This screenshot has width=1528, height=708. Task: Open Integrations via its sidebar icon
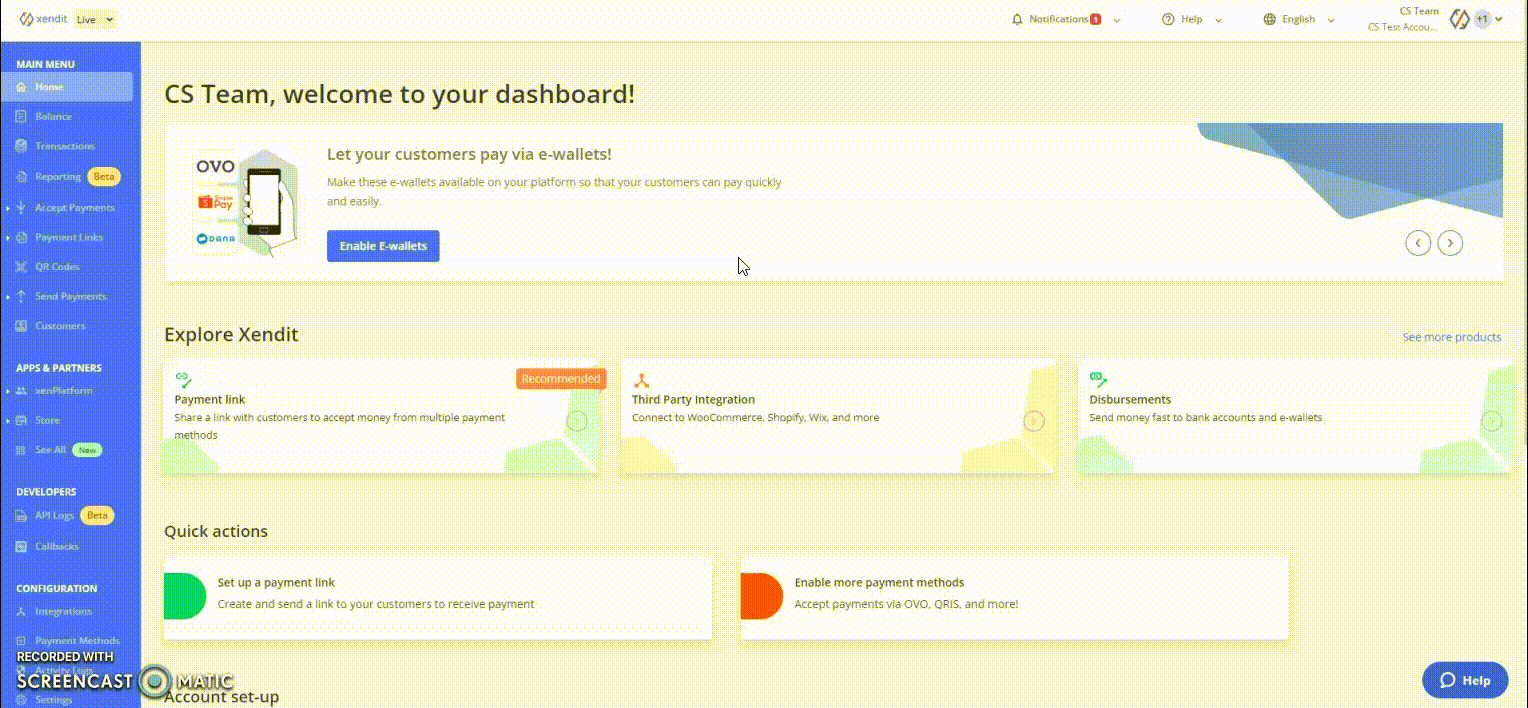pyautogui.click(x=22, y=611)
